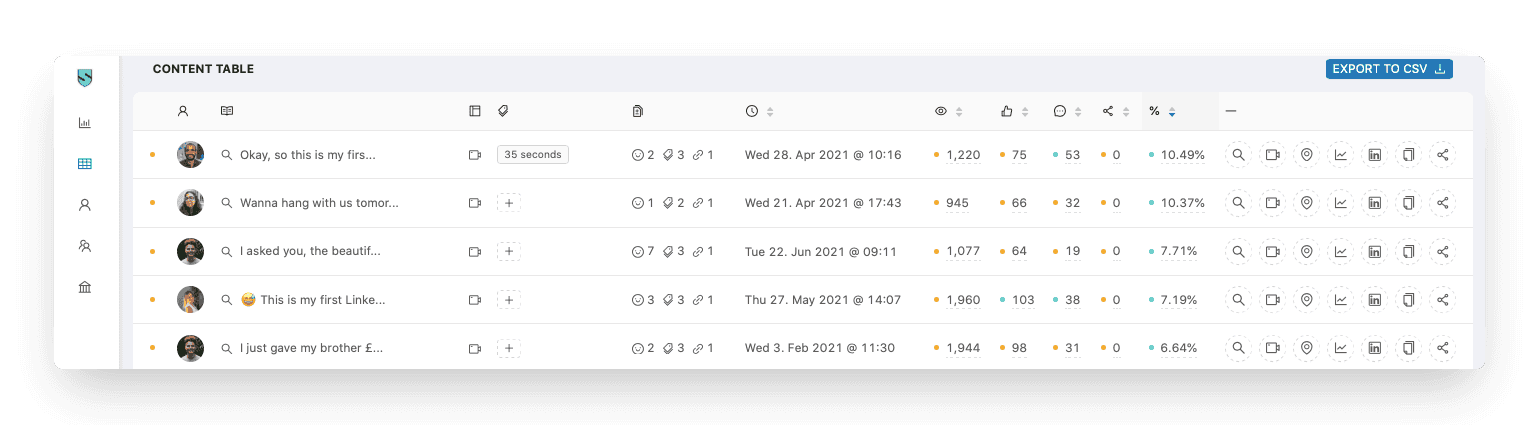Click the author avatar of the first post
The width and height of the screenshot is (1539, 425).
pyautogui.click(x=190, y=155)
